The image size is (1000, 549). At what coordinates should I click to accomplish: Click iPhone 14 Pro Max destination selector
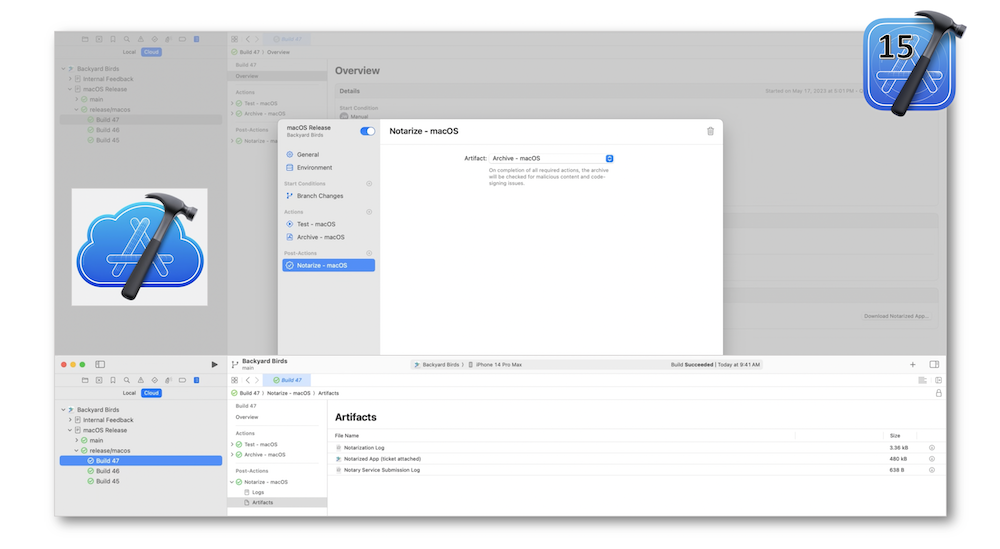(496, 365)
